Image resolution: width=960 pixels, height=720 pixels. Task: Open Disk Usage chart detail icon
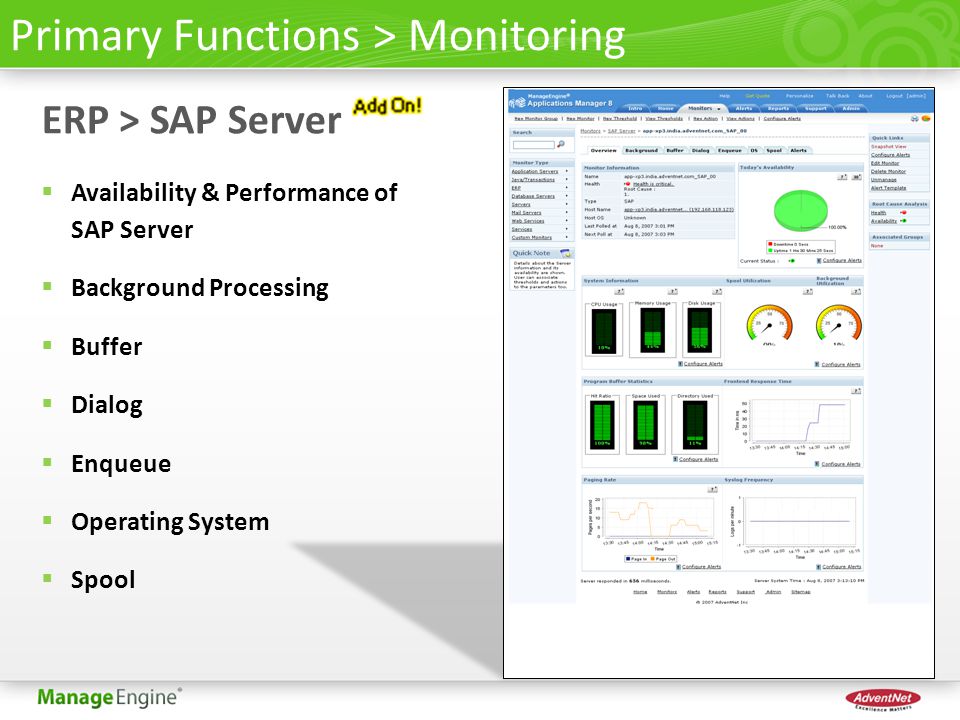pyautogui.click(x=716, y=291)
